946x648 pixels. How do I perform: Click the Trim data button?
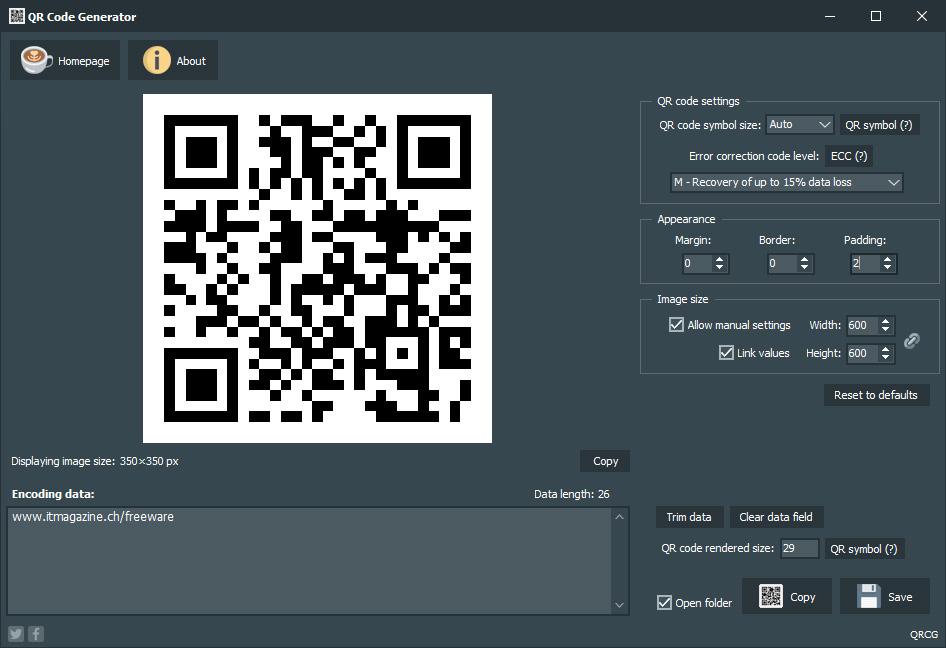coord(689,517)
